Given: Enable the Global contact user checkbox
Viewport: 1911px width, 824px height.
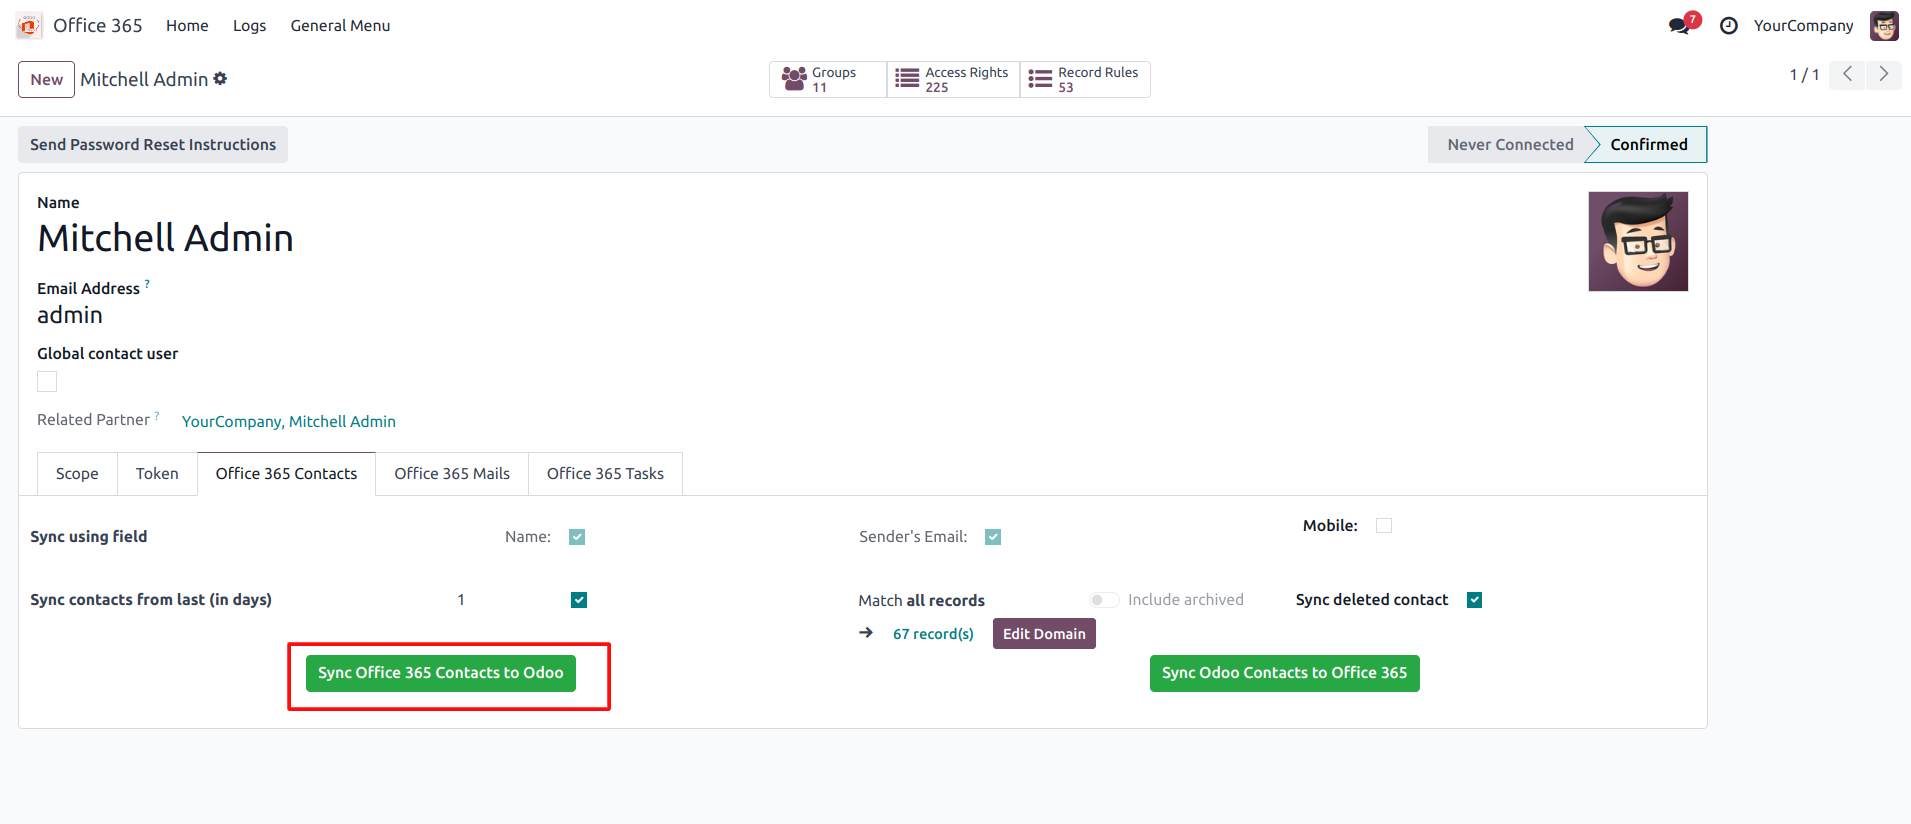Looking at the screenshot, I should tap(47, 382).
